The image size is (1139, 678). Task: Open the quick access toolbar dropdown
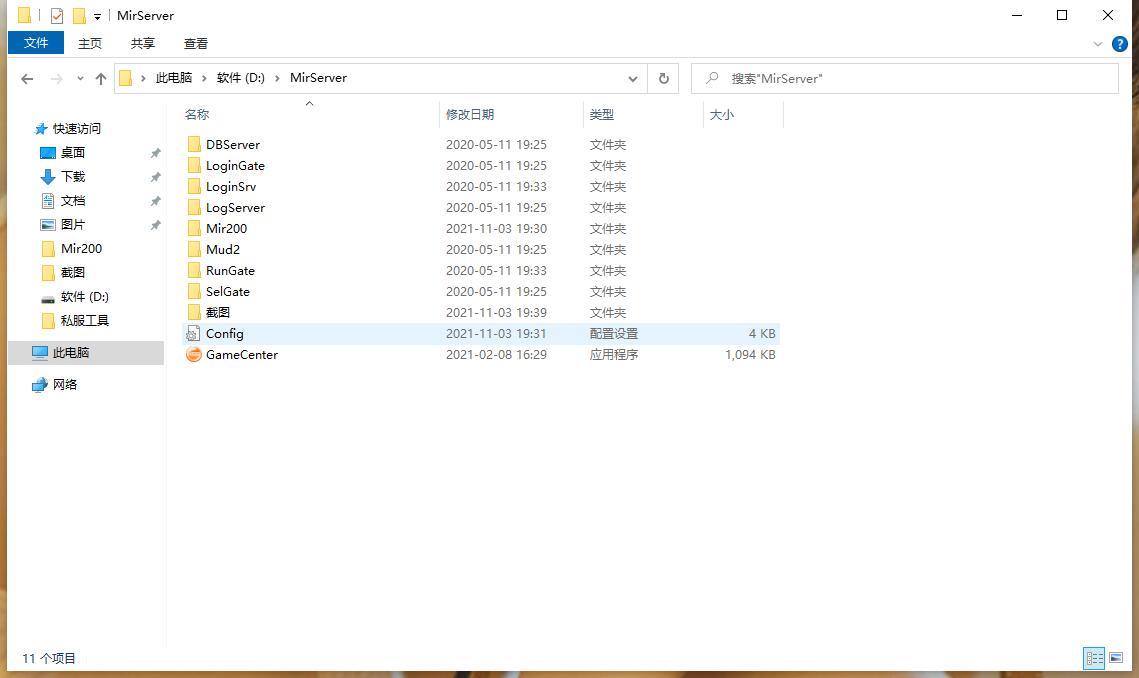coord(97,17)
